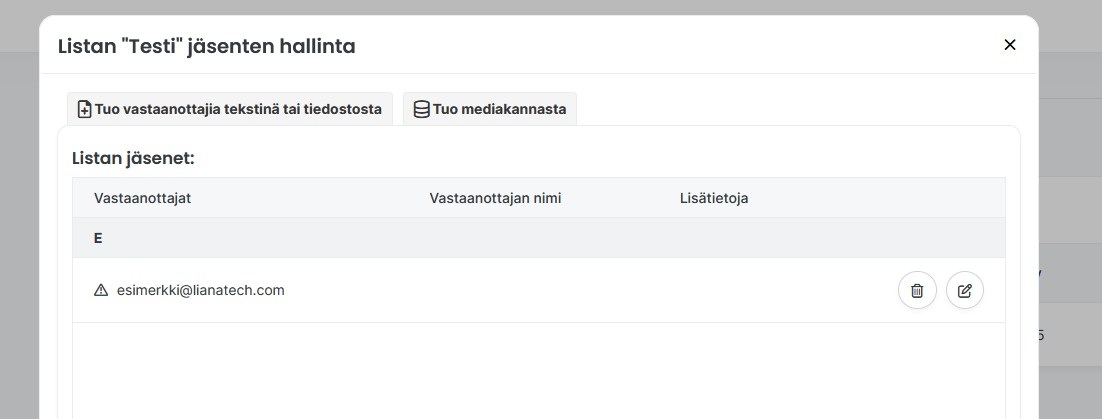This screenshot has height=419, width=1102.
Task: Click the dialog title Listan "Testi" jäsenten hallinta
Action: point(207,46)
